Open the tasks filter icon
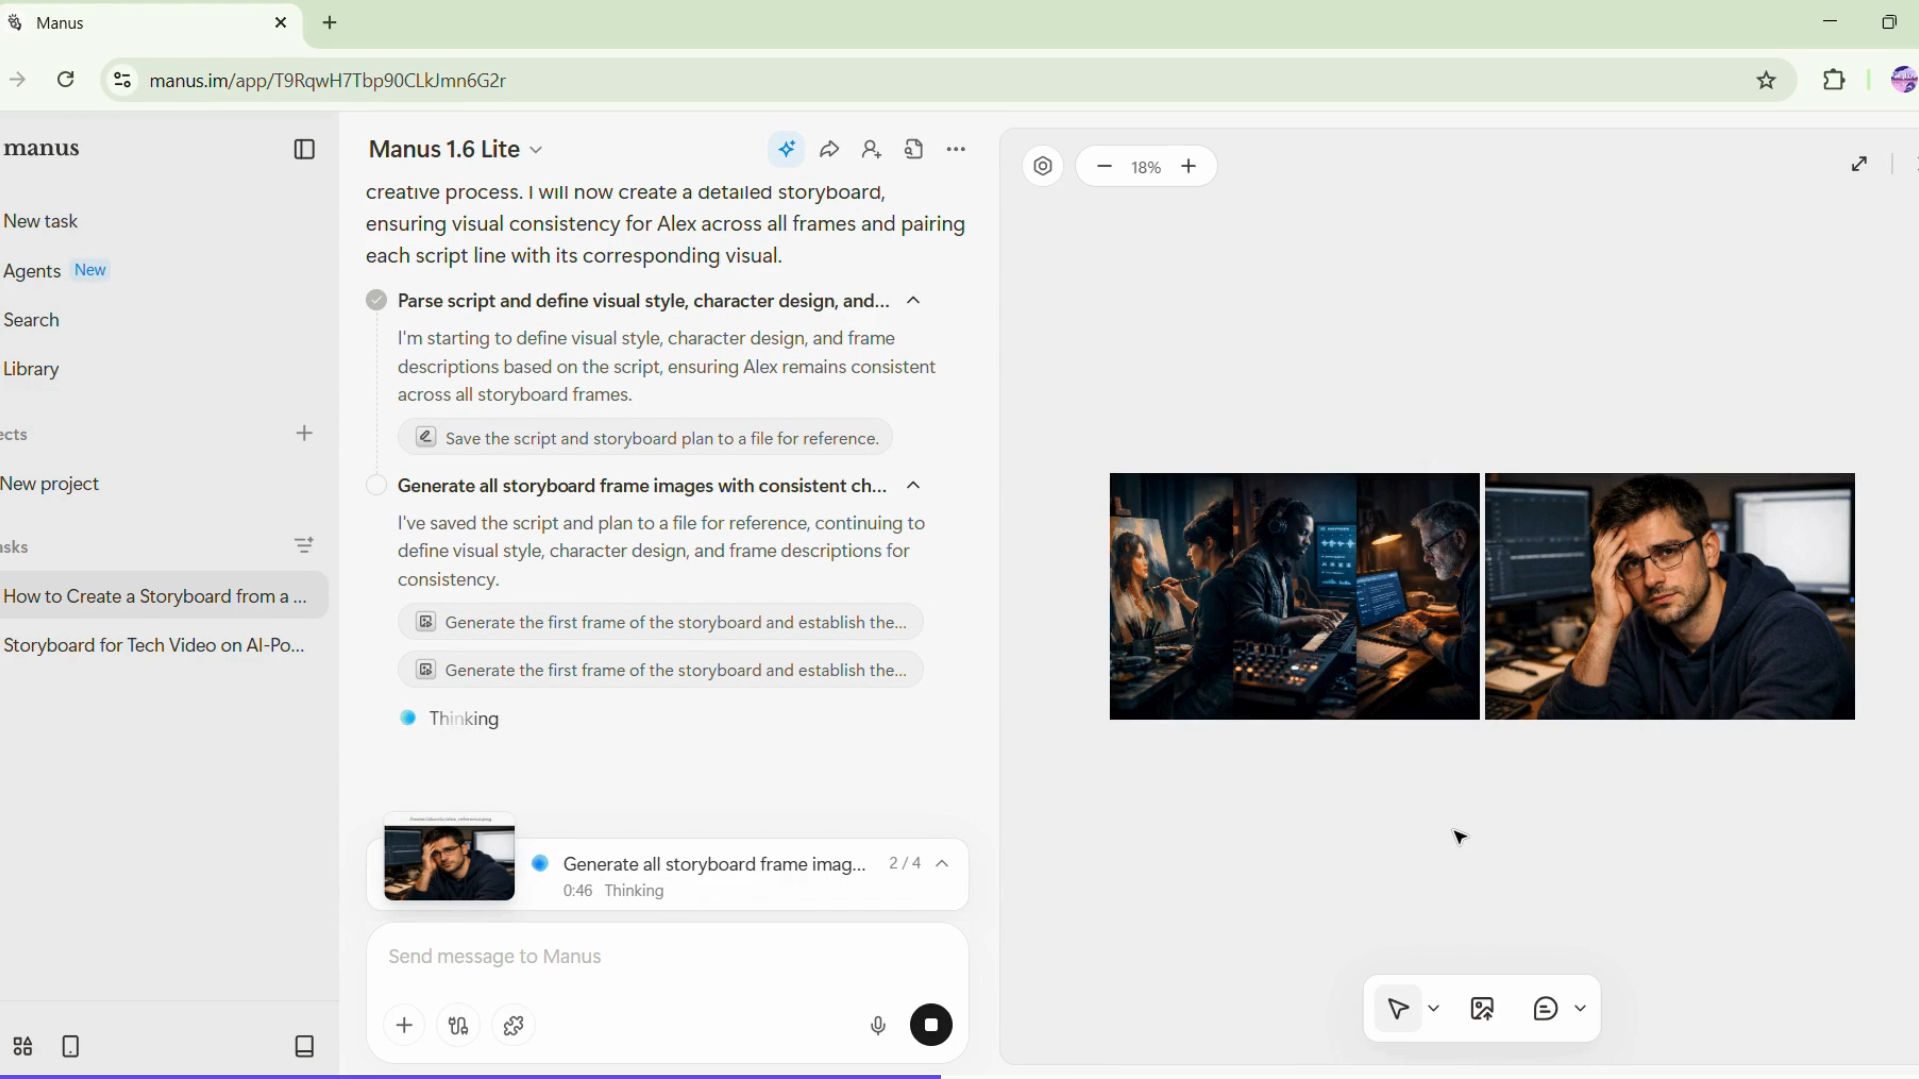This screenshot has width=1919, height=1079. coord(304,545)
